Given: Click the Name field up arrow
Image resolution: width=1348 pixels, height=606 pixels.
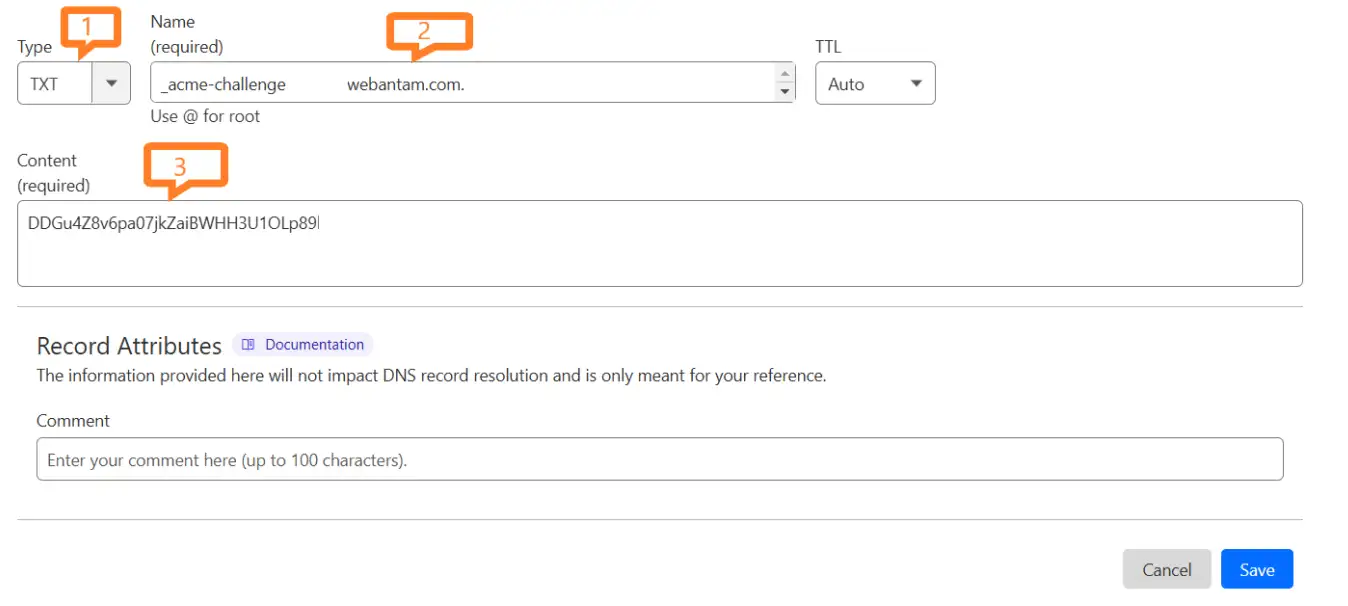Looking at the screenshot, I should tap(785, 74).
